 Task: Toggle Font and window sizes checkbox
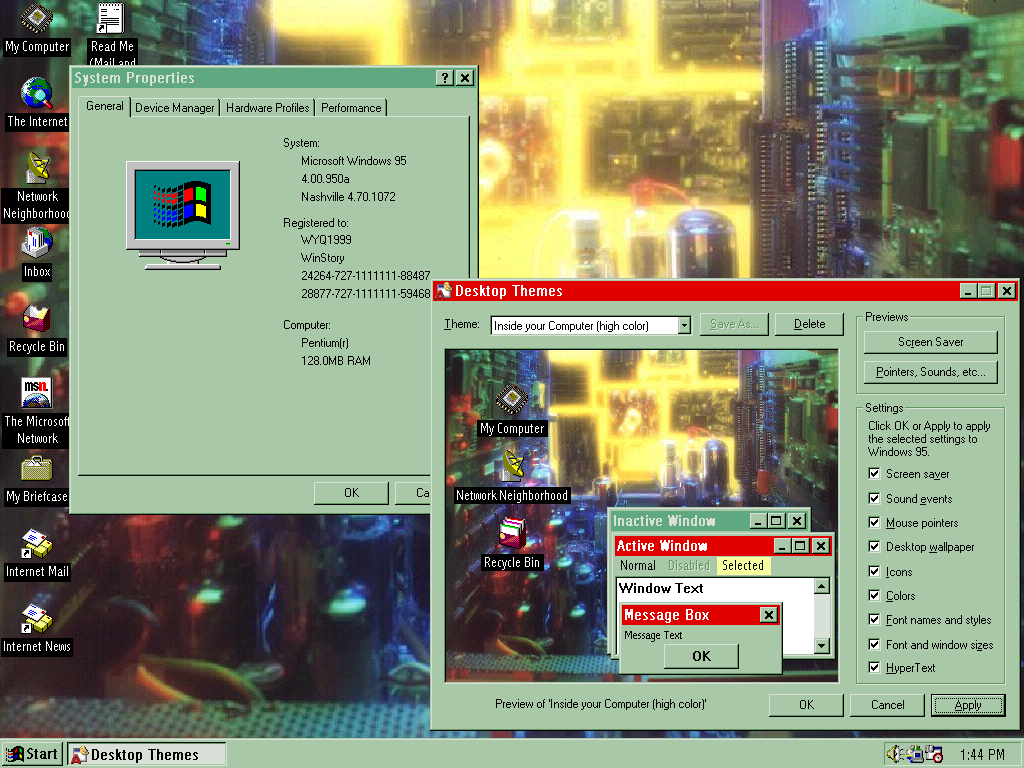pyautogui.click(x=874, y=645)
